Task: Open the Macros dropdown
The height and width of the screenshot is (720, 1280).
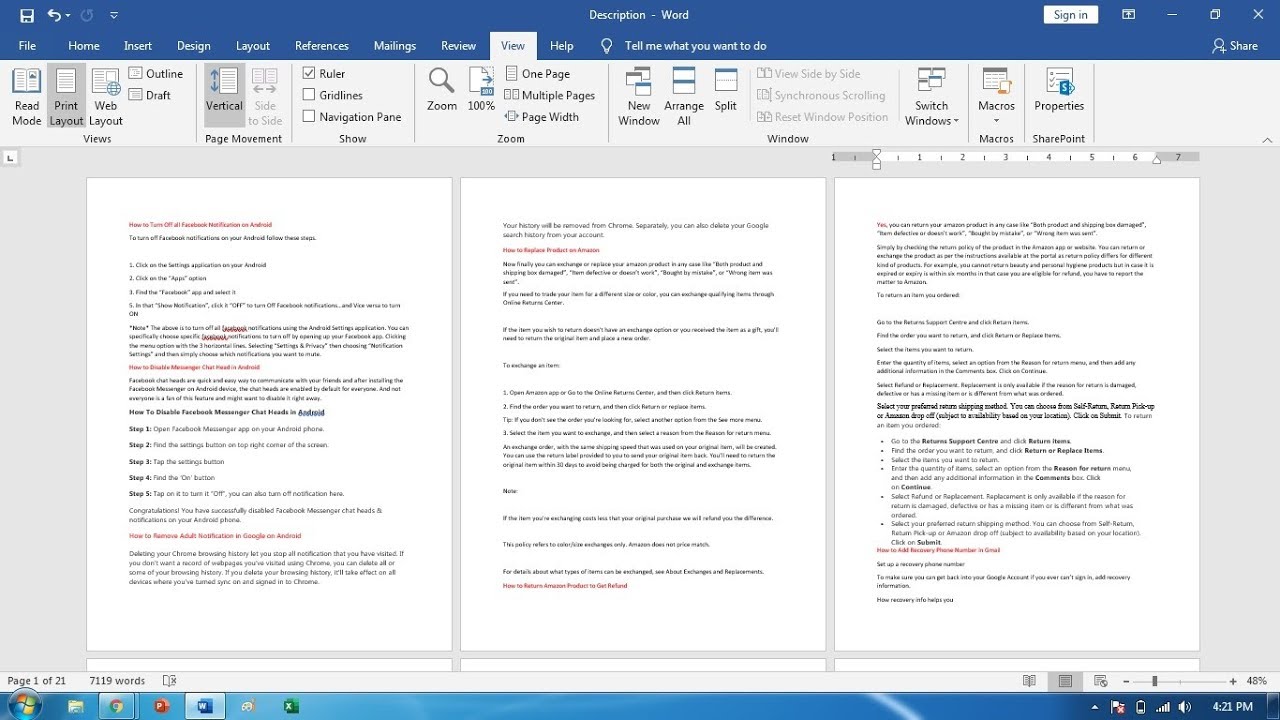Action: pyautogui.click(x=996, y=97)
